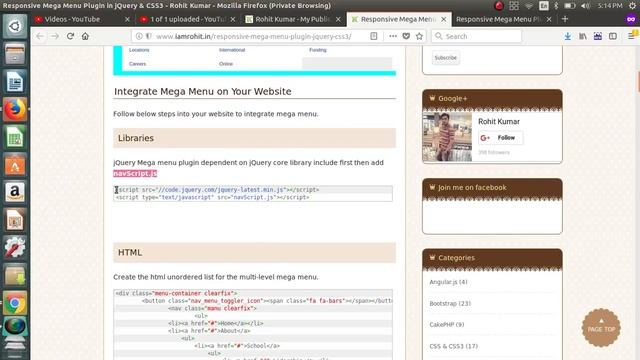Click the Locations link in menu preview
640x360 pixels.
(x=139, y=50)
